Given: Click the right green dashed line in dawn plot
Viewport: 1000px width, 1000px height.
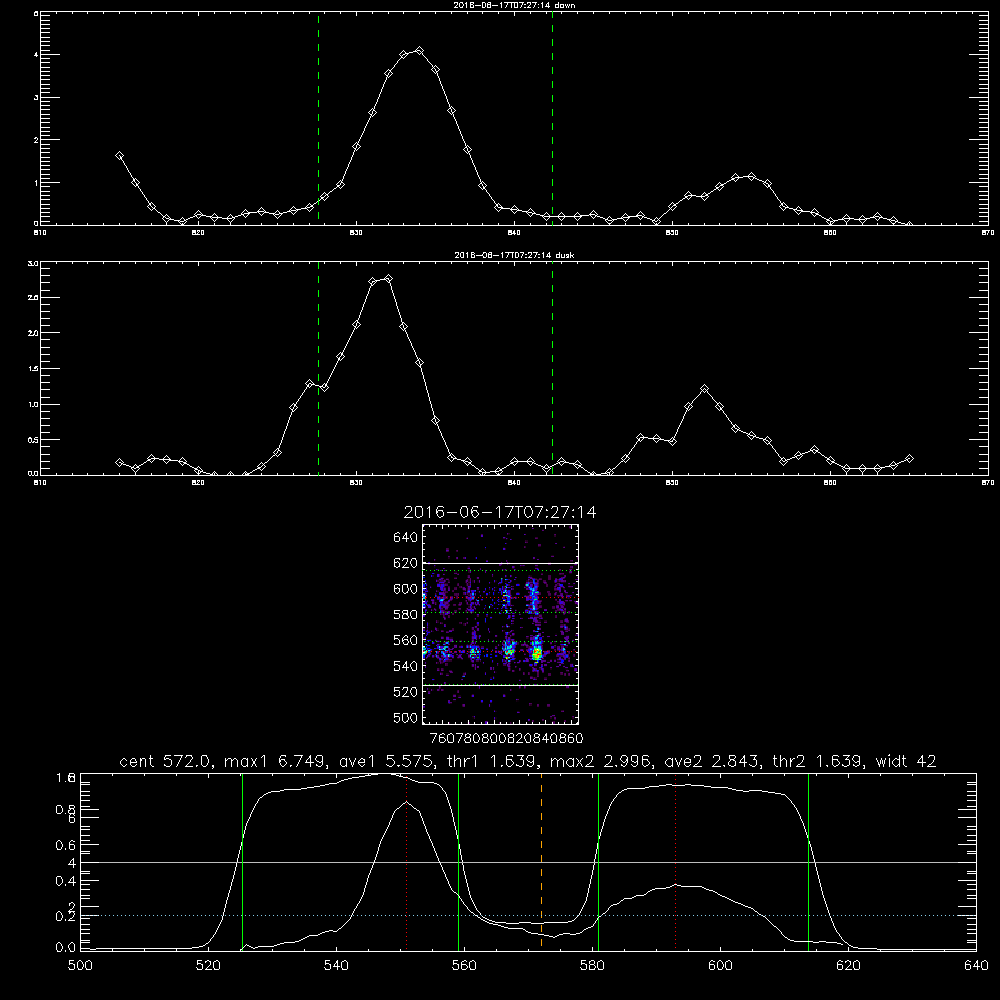Looking at the screenshot, I should click(552, 118).
